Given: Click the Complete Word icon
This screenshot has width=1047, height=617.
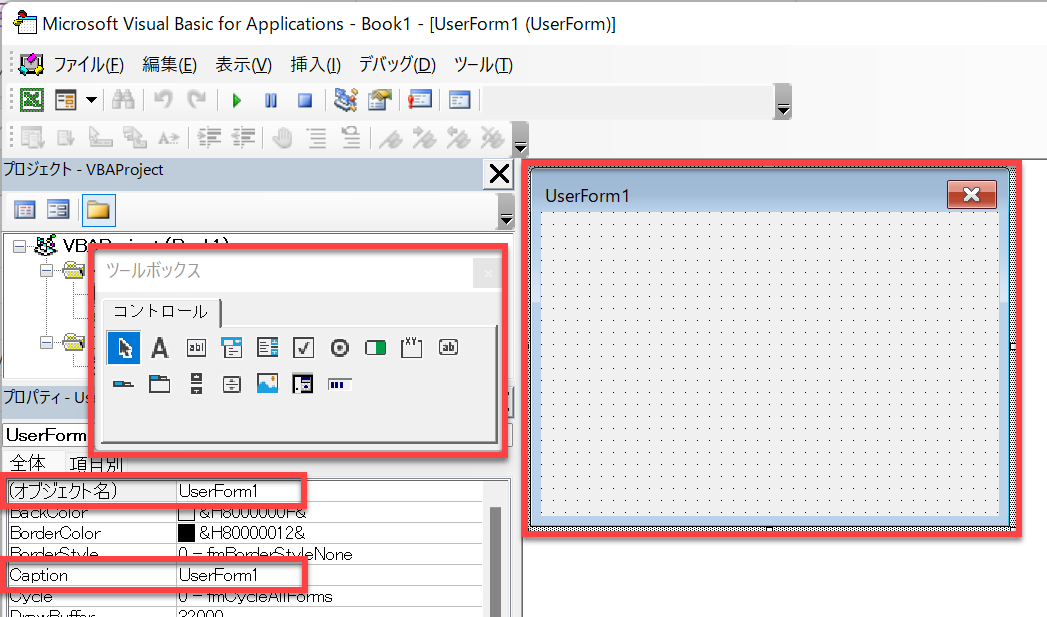Looking at the screenshot, I should (x=168, y=138).
